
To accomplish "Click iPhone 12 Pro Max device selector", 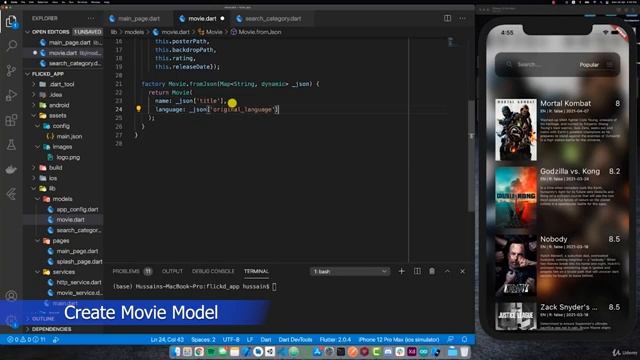I will [399, 340].
